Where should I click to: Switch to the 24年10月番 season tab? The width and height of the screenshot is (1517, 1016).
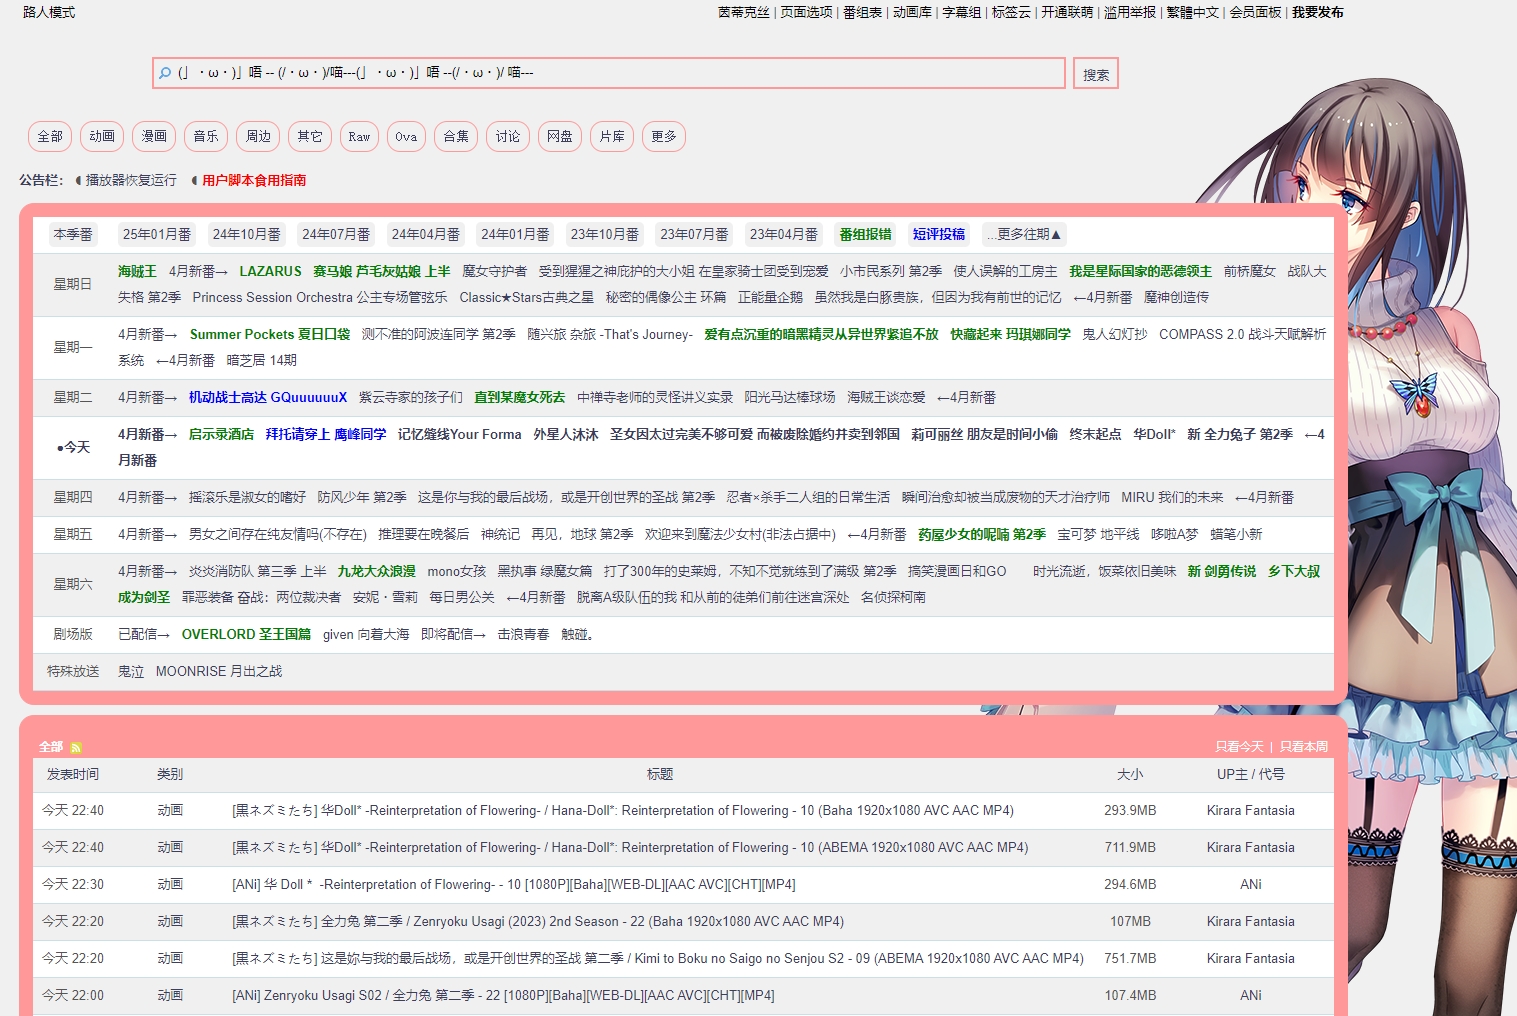tap(246, 234)
